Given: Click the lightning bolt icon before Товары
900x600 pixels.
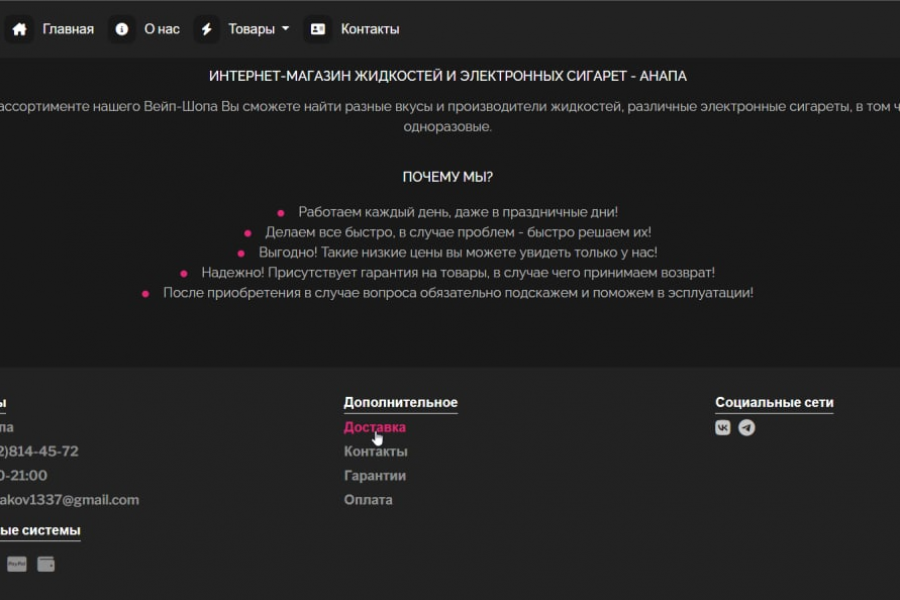Looking at the screenshot, I should click(207, 29).
